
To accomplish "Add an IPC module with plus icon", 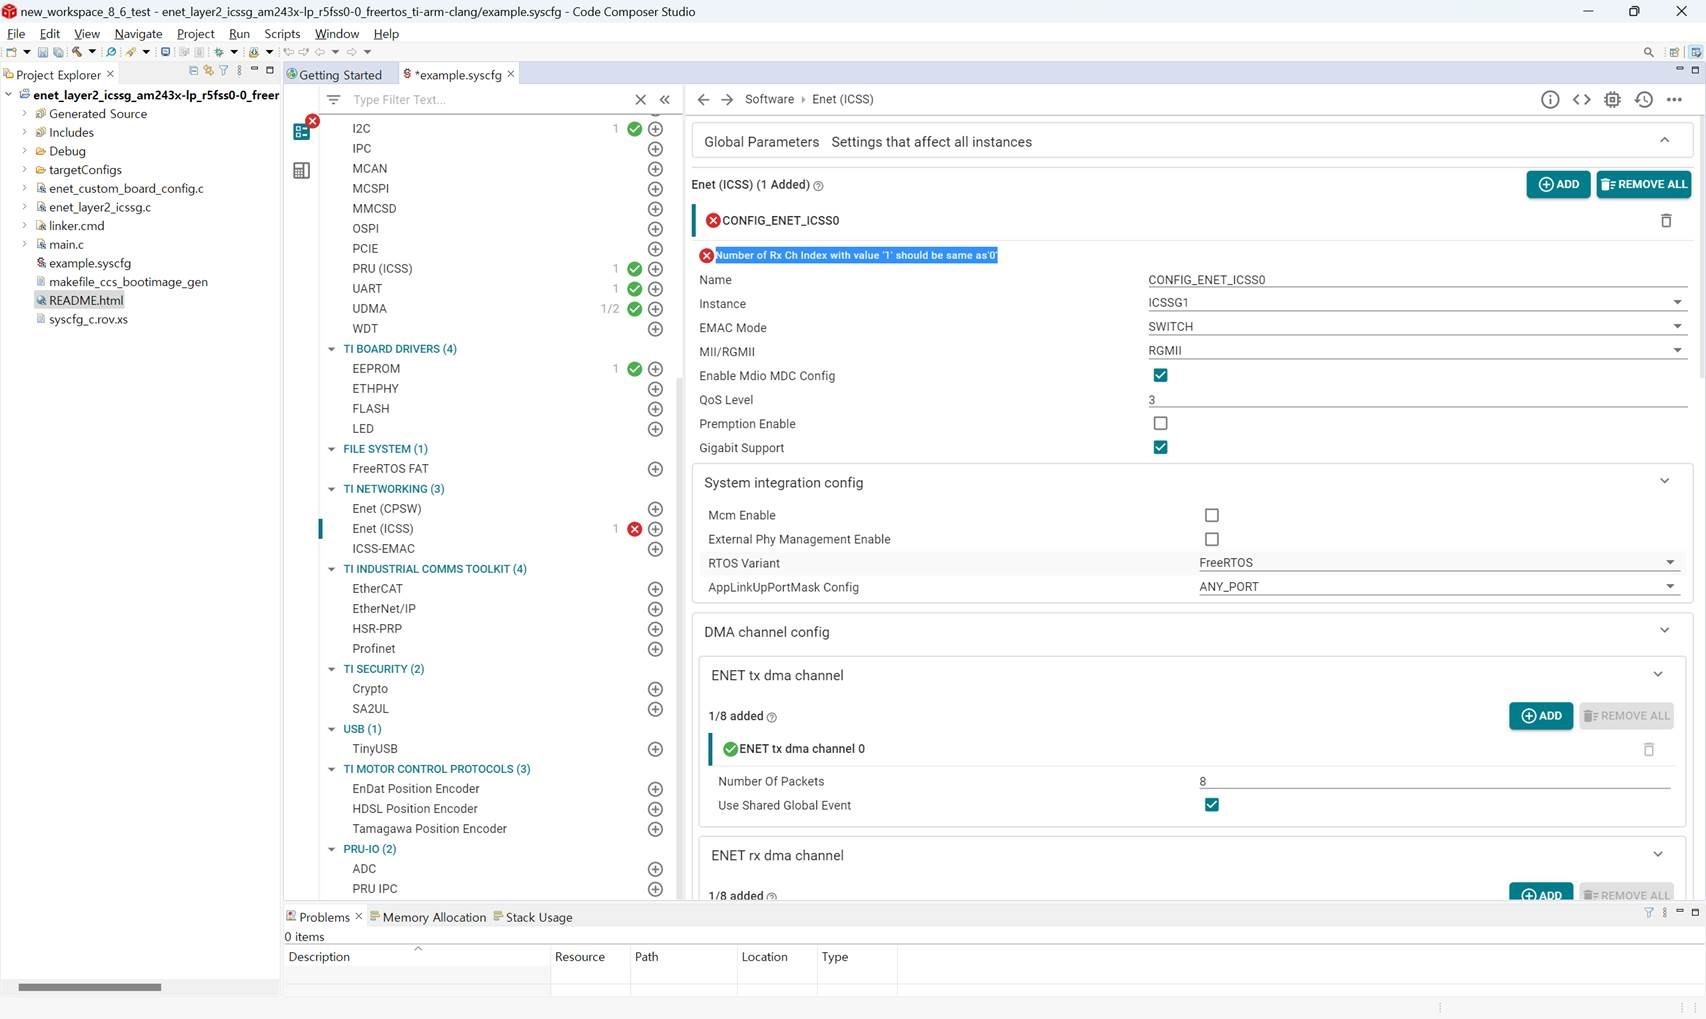I will tap(655, 149).
